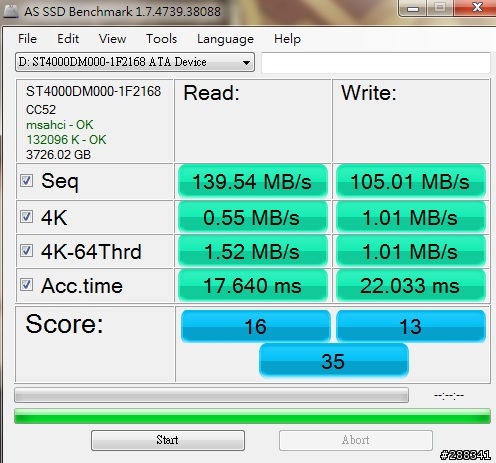
Task: Click the empty text field beside drive selector
Action: point(376,62)
